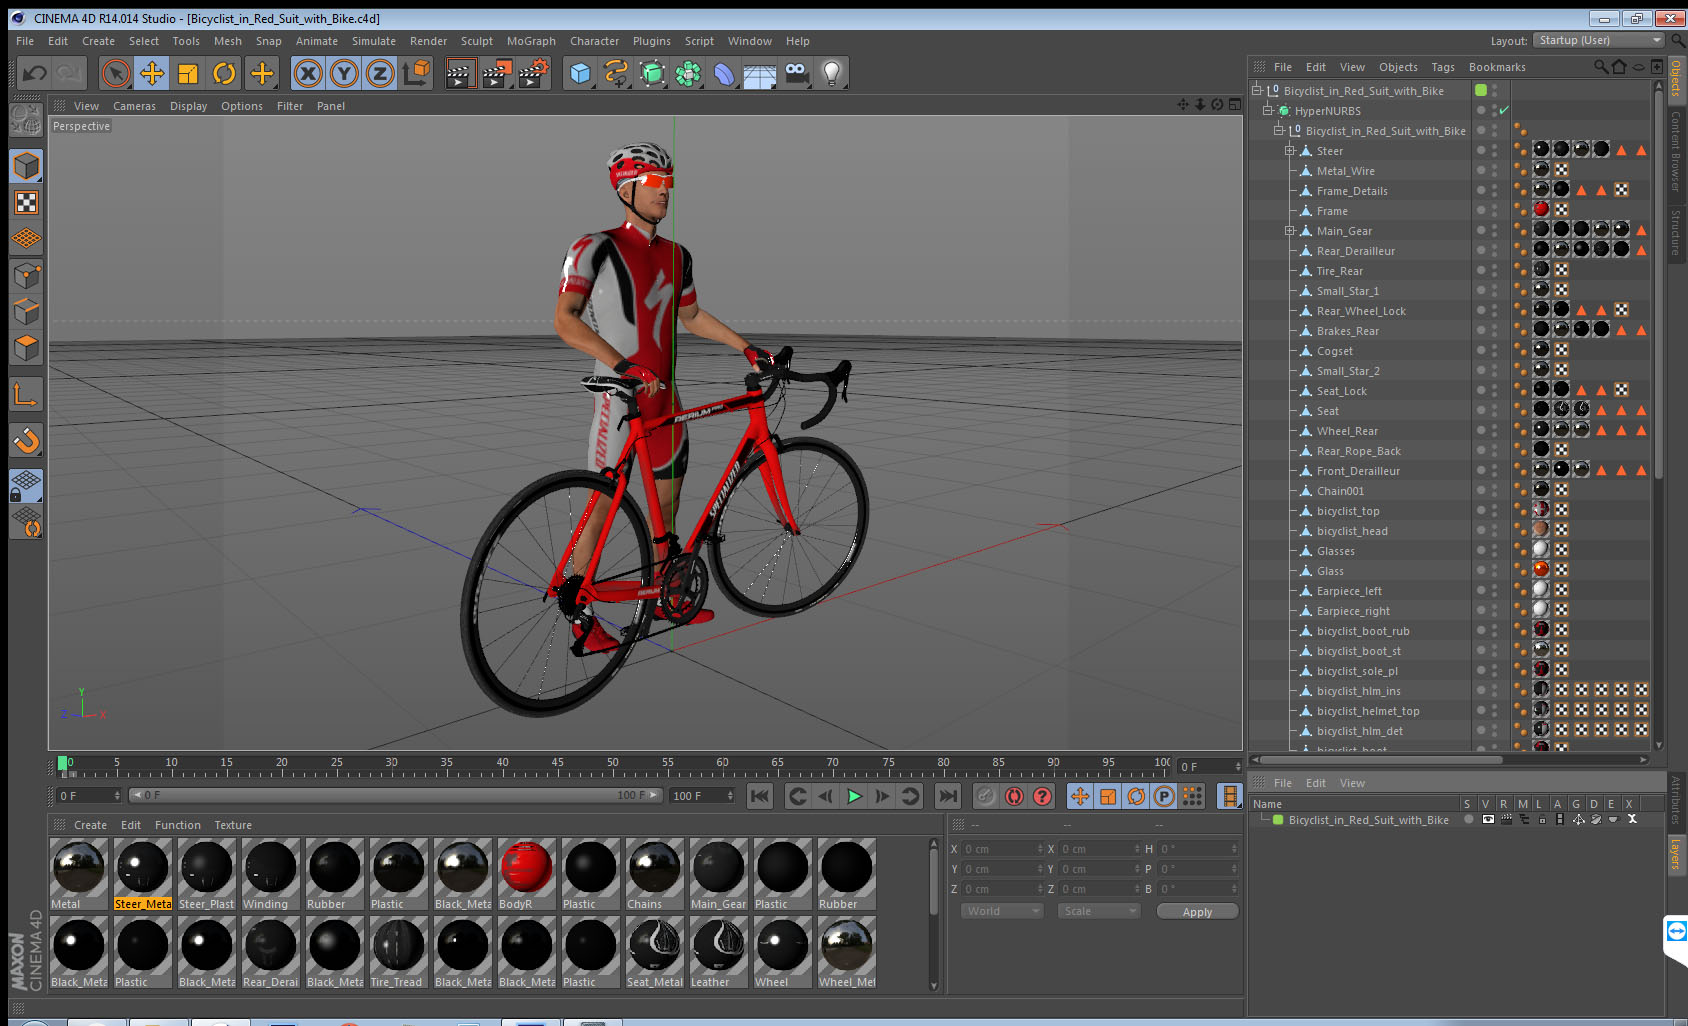The height and width of the screenshot is (1026, 1688).
Task: Click the Apply button
Action: 1197,912
